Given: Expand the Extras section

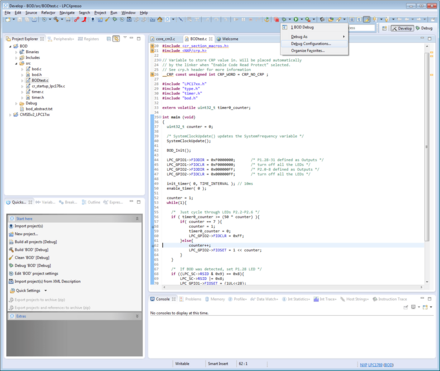Looking at the screenshot, I should pos(137,316).
